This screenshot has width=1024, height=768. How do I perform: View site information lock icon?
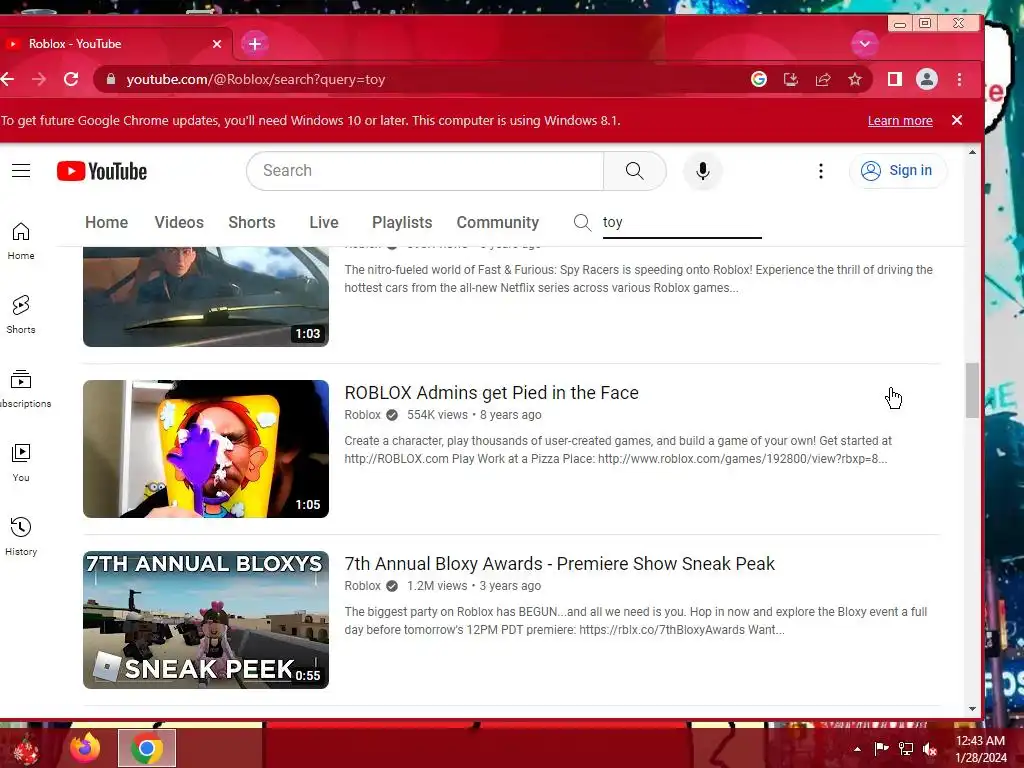pyautogui.click(x=111, y=79)
